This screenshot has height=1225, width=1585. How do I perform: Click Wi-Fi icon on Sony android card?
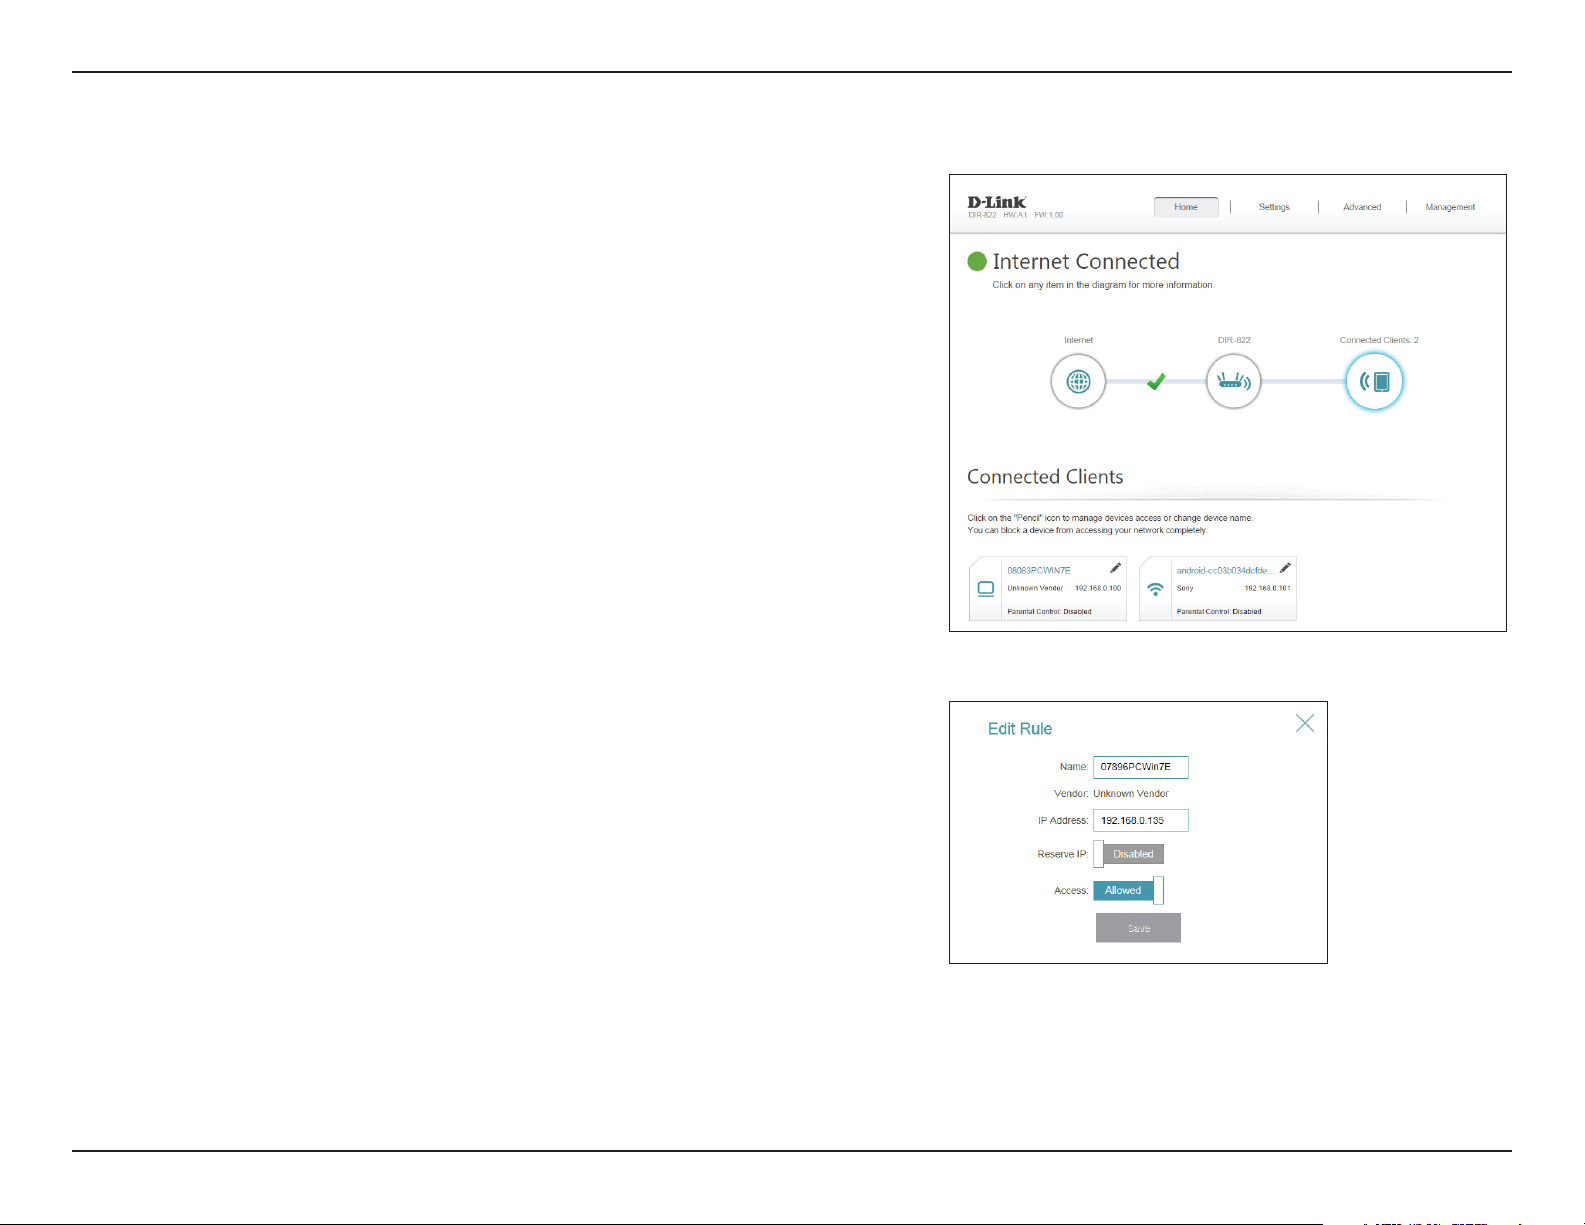(1156, 589)
